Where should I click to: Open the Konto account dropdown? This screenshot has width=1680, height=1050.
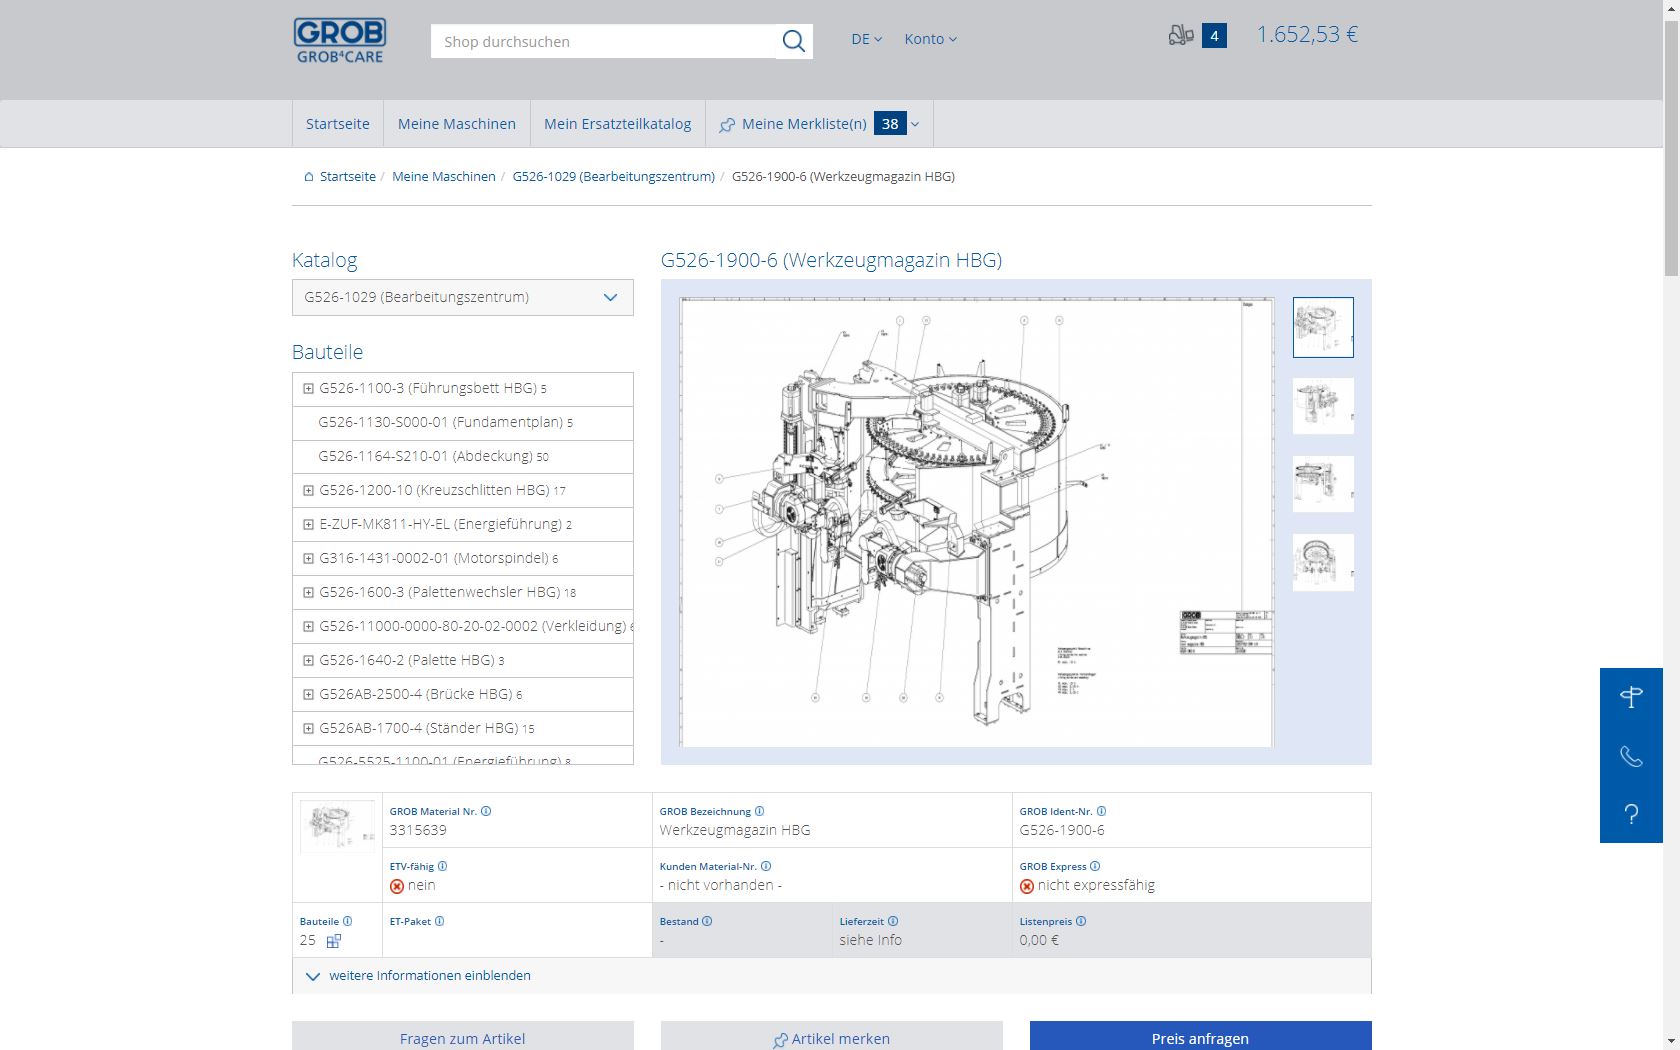[930, 40]
